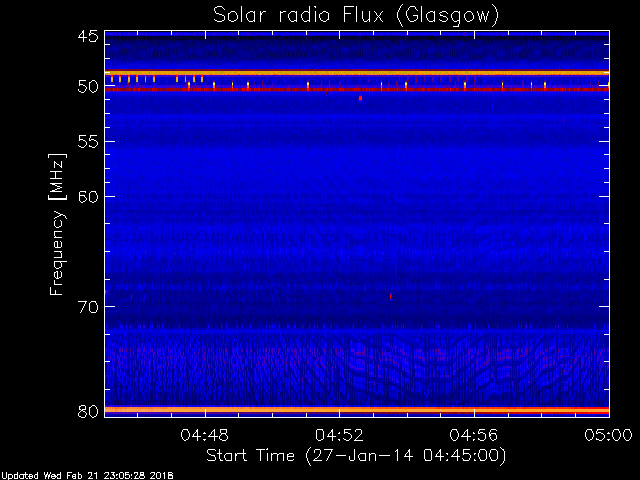
Task: Click the 50 frequency tick label
Action: pos(89,87)
